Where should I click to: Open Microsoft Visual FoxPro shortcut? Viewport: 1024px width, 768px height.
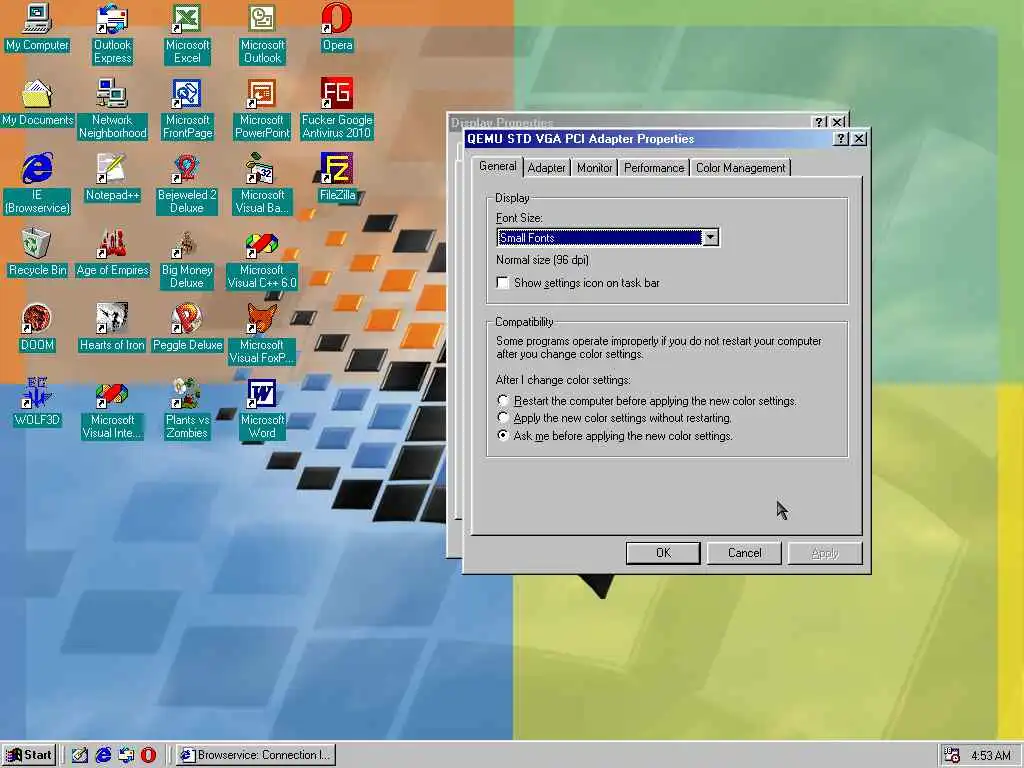262,334
